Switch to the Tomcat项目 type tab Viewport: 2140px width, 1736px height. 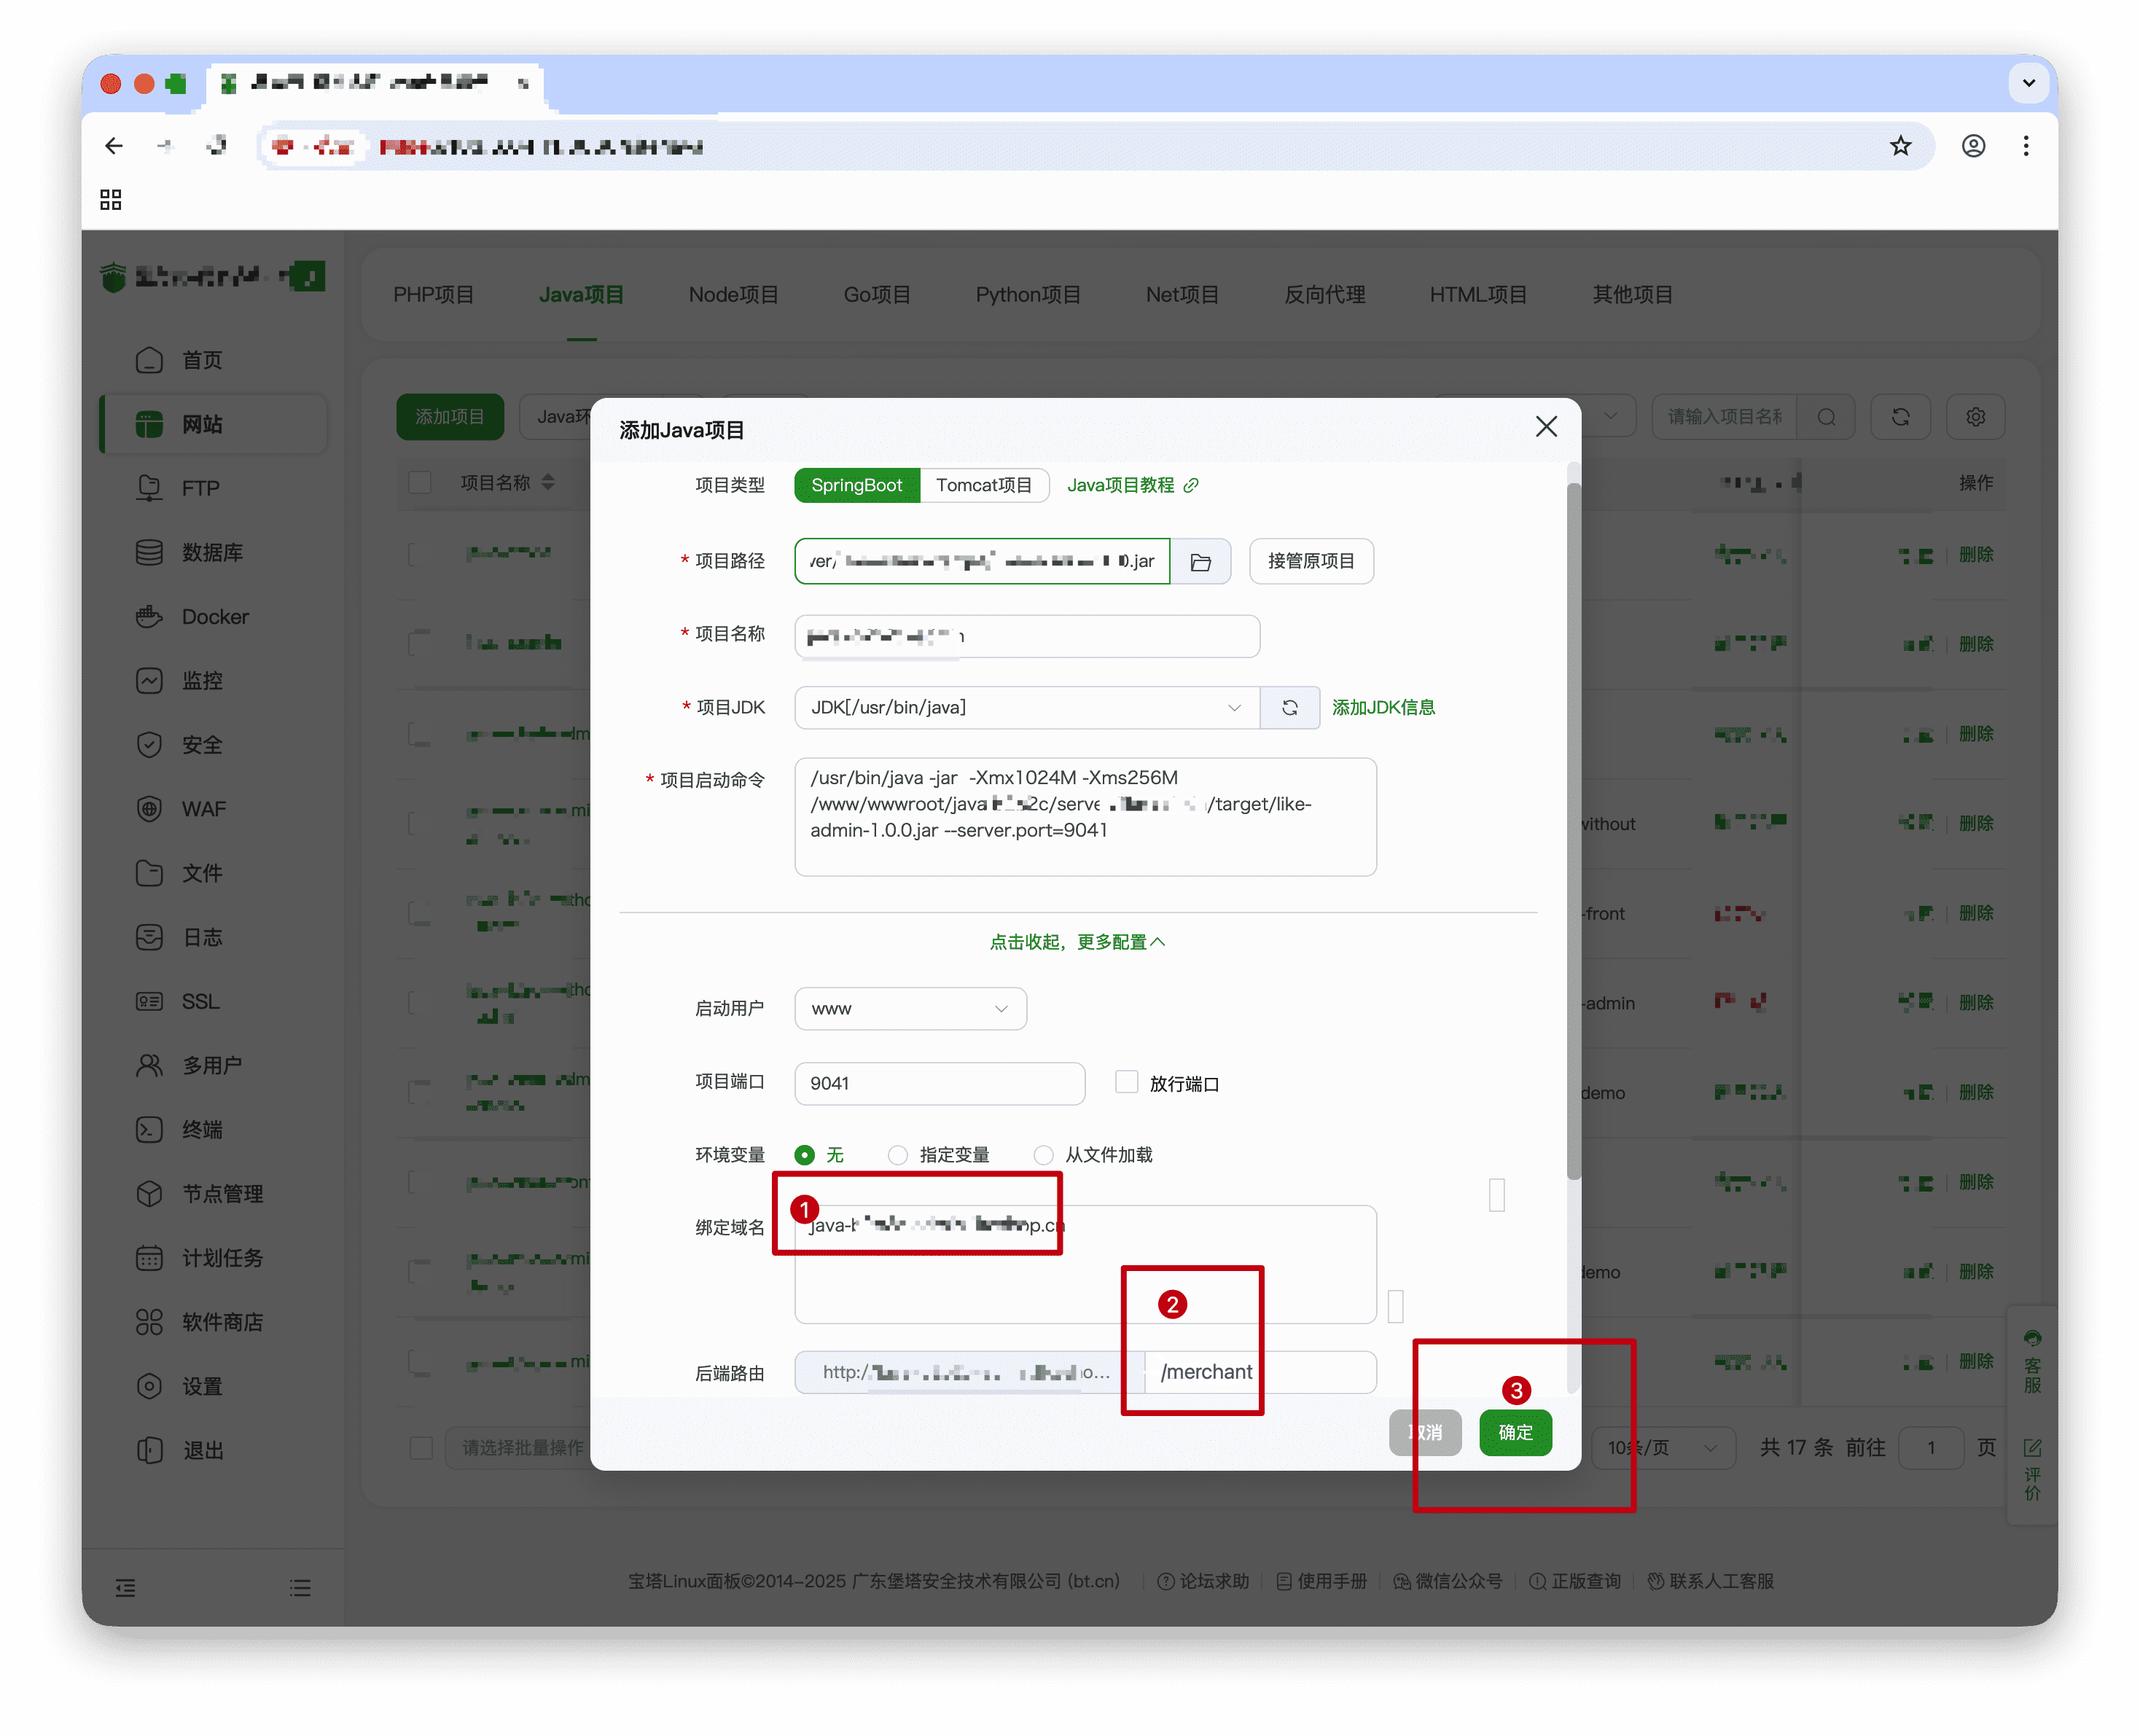tap(983, 485)
